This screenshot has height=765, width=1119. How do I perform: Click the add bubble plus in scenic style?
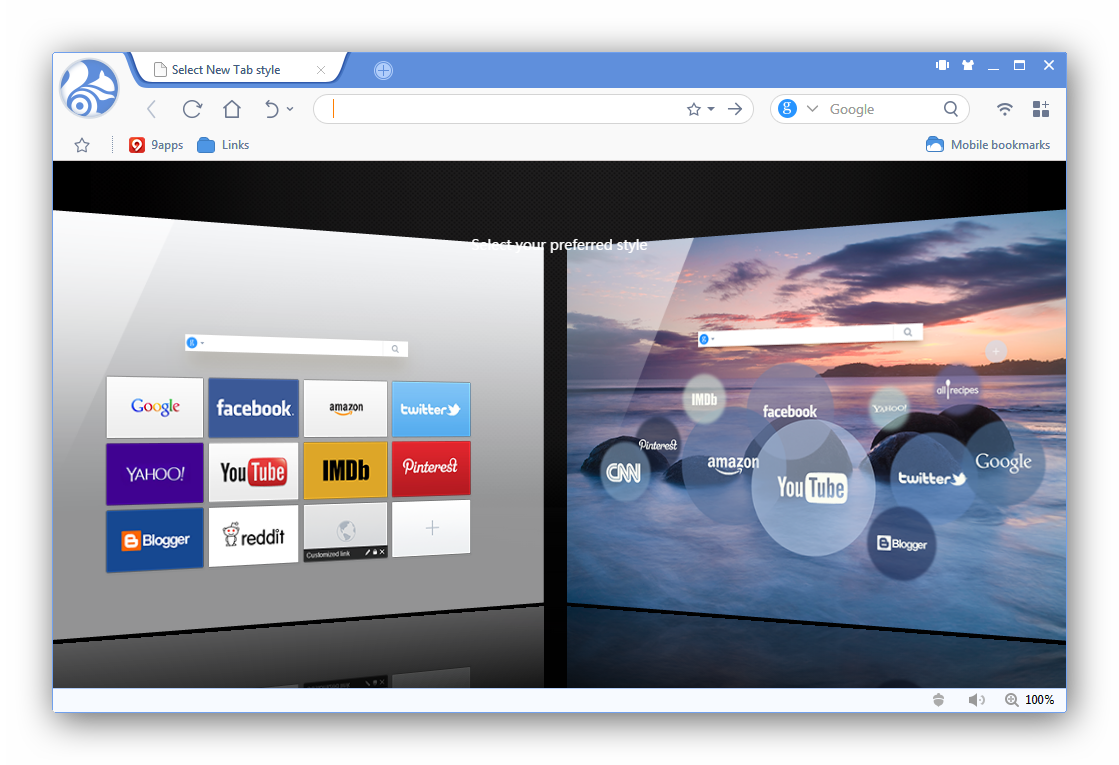click(996, 351)
